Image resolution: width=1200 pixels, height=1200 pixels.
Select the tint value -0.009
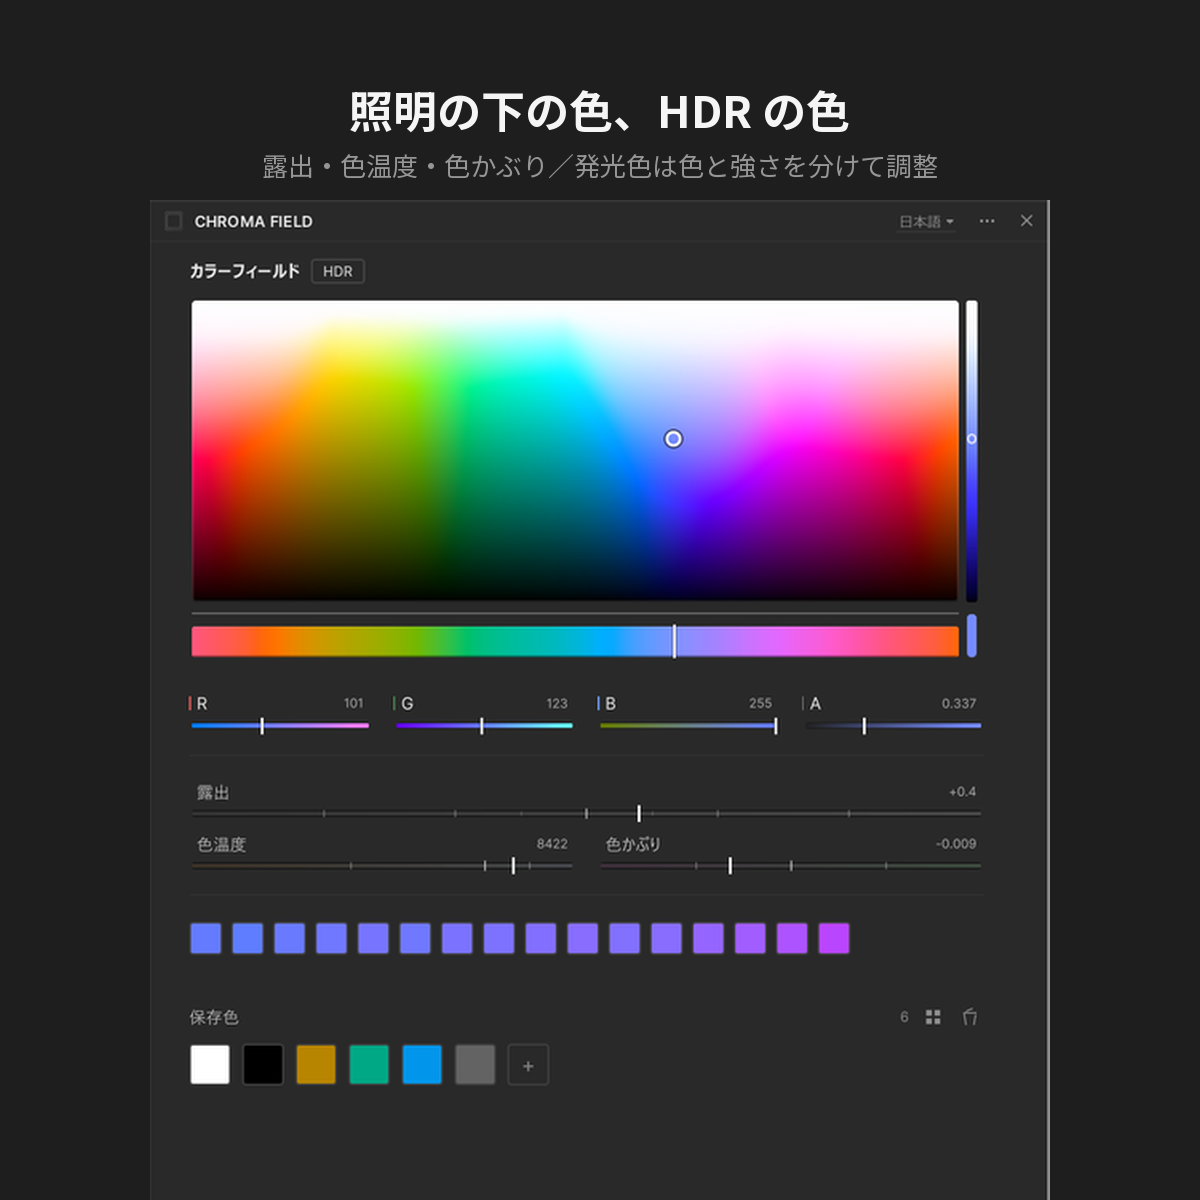(x=956, y=844)
